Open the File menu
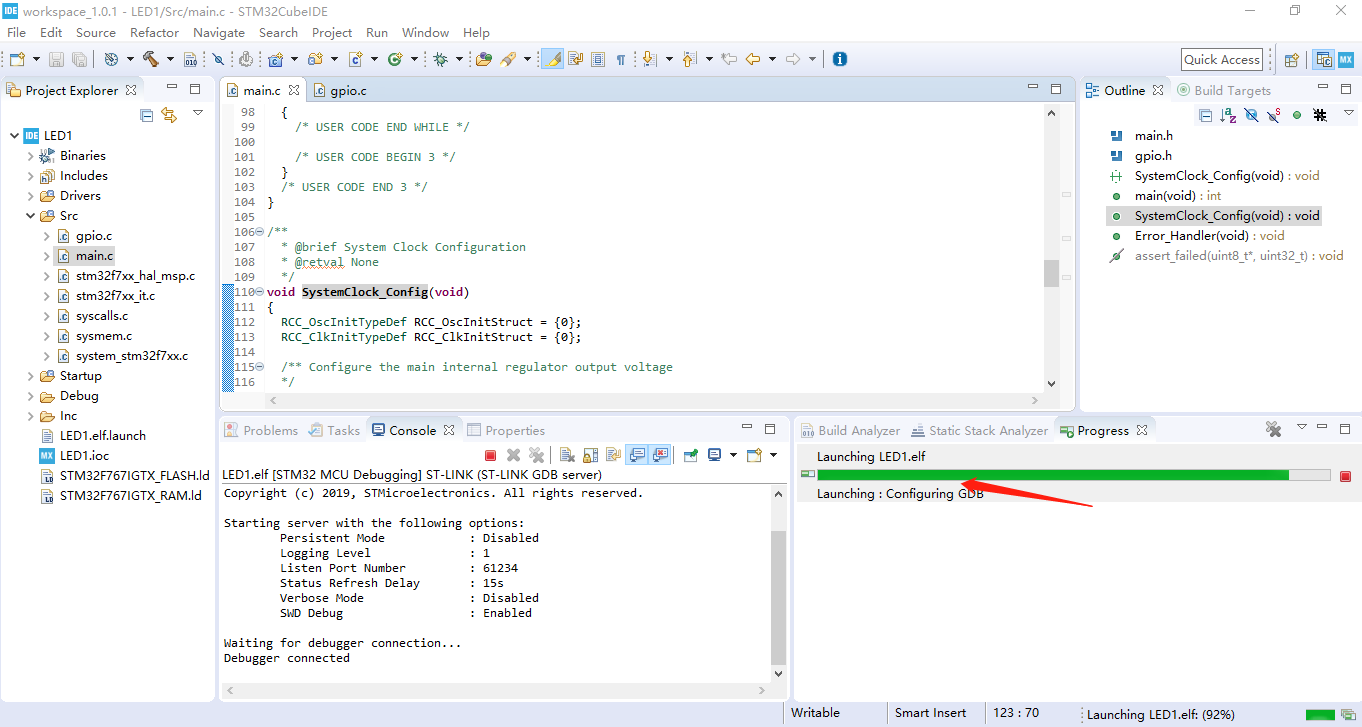The height and width of the screenshot is (727, 1362). 16,32
